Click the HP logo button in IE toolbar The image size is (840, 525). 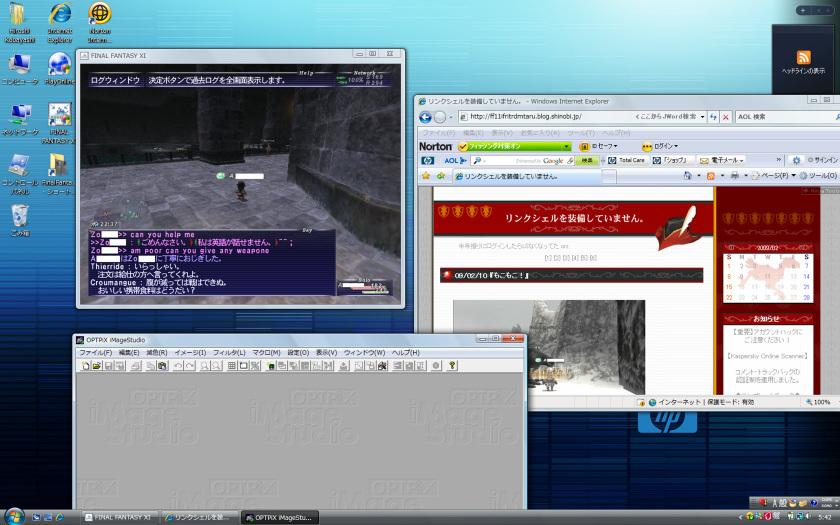(428, 160)
